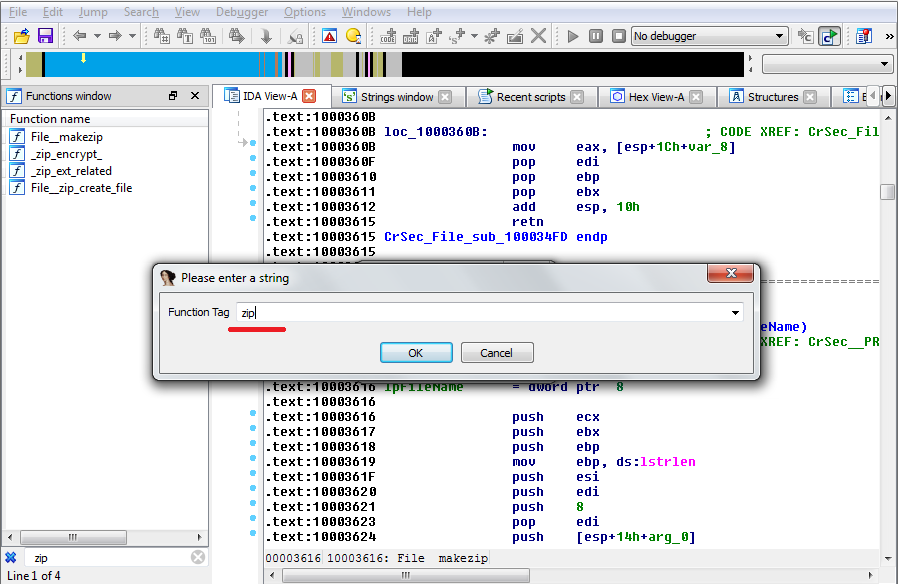Switch to the Strings window tab
Screen dimensions: 898x584
(397, 97)
